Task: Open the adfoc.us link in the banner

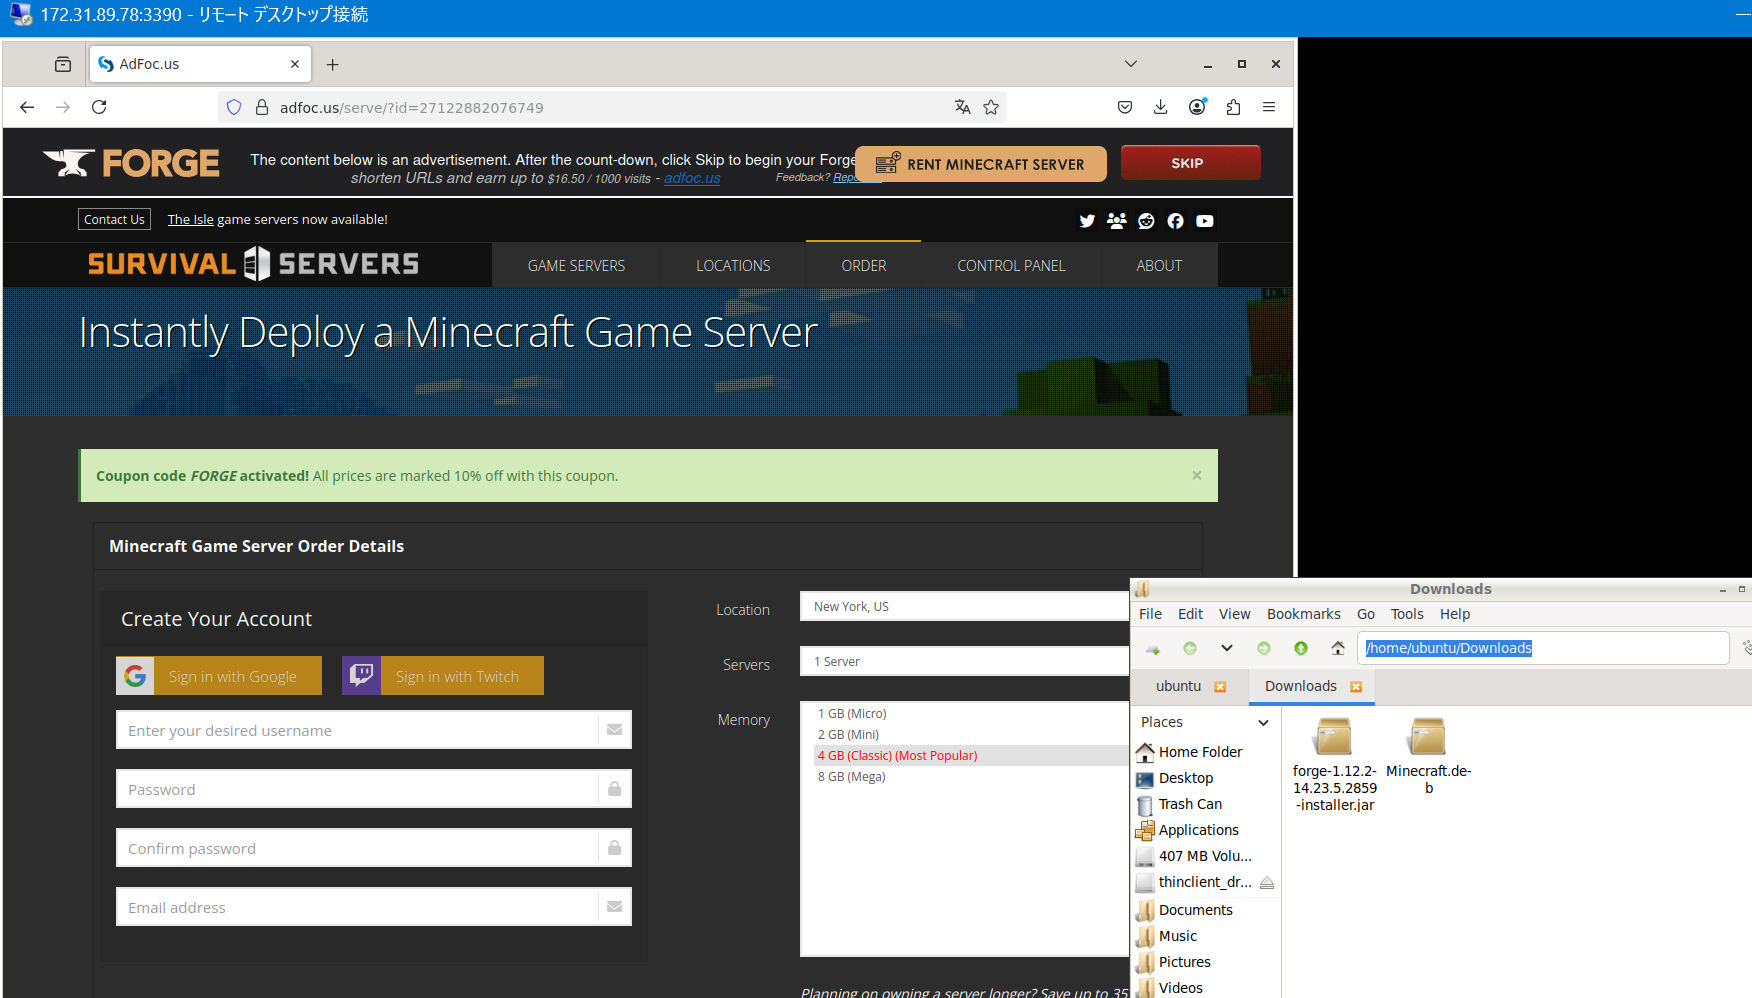Action: point(692,179)
